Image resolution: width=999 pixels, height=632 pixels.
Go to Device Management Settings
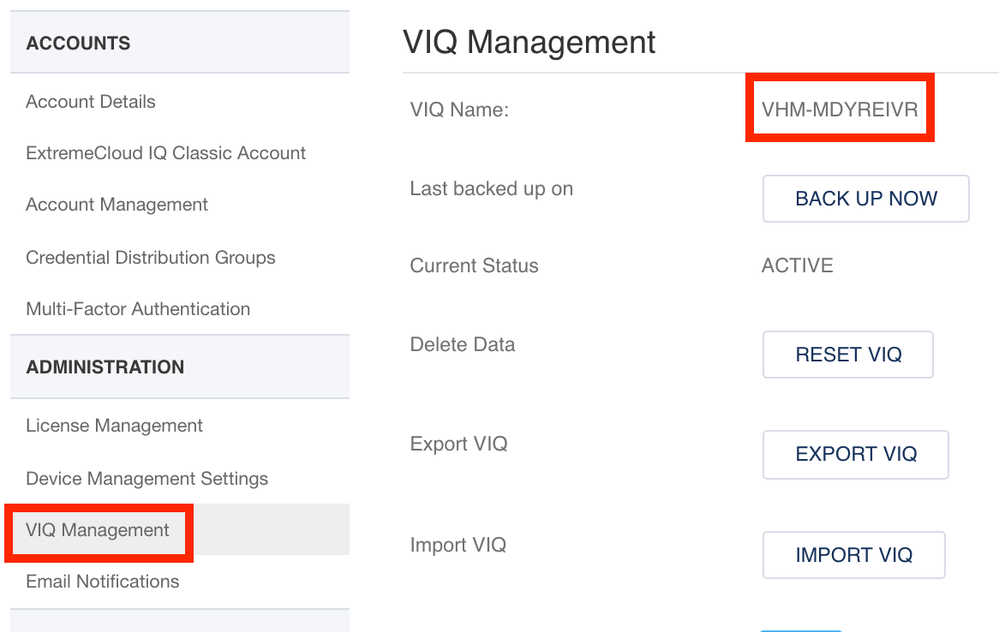pos(147,478)
